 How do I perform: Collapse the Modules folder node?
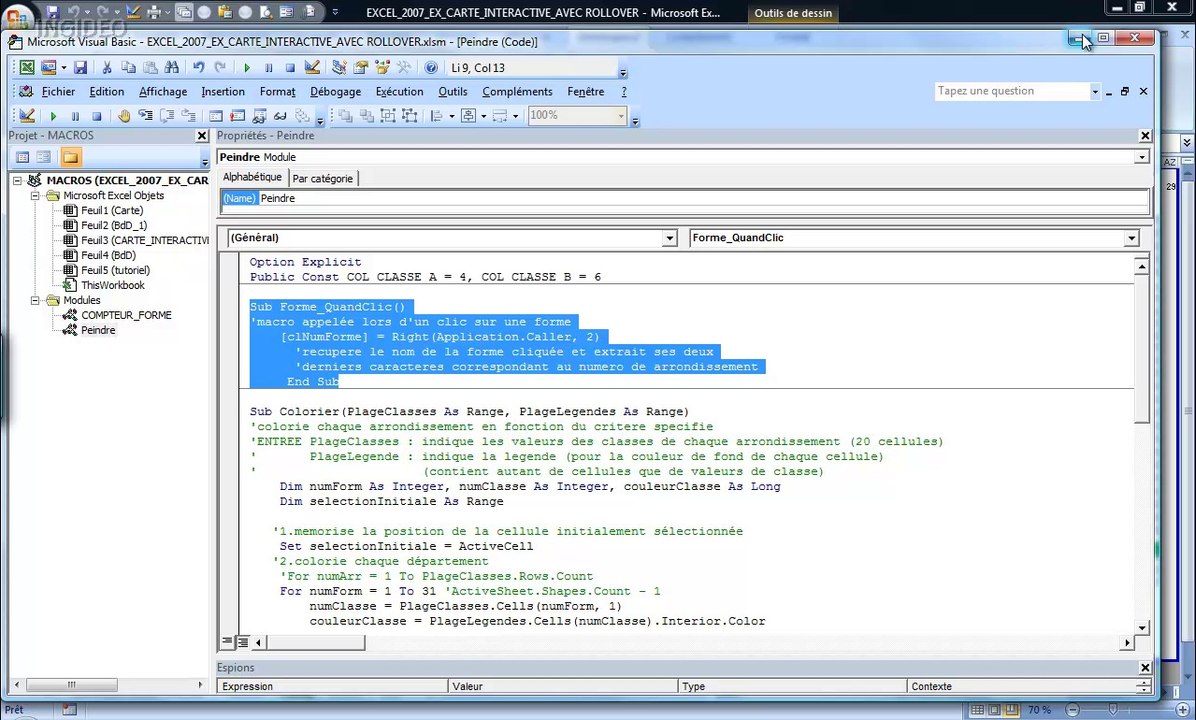point(35,301)
